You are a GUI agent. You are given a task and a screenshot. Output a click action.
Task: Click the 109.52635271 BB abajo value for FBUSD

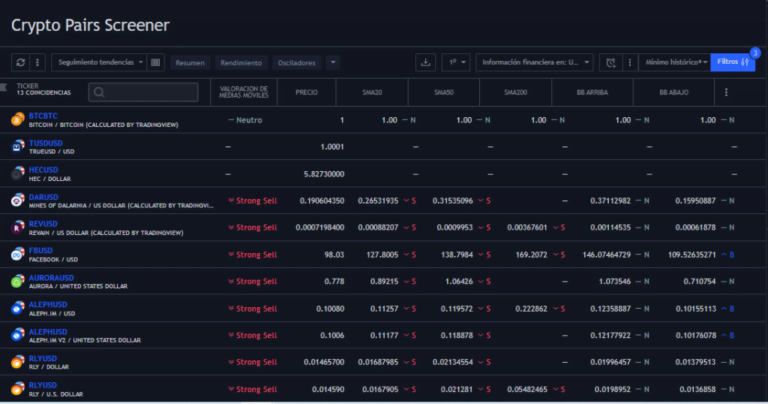692,255
